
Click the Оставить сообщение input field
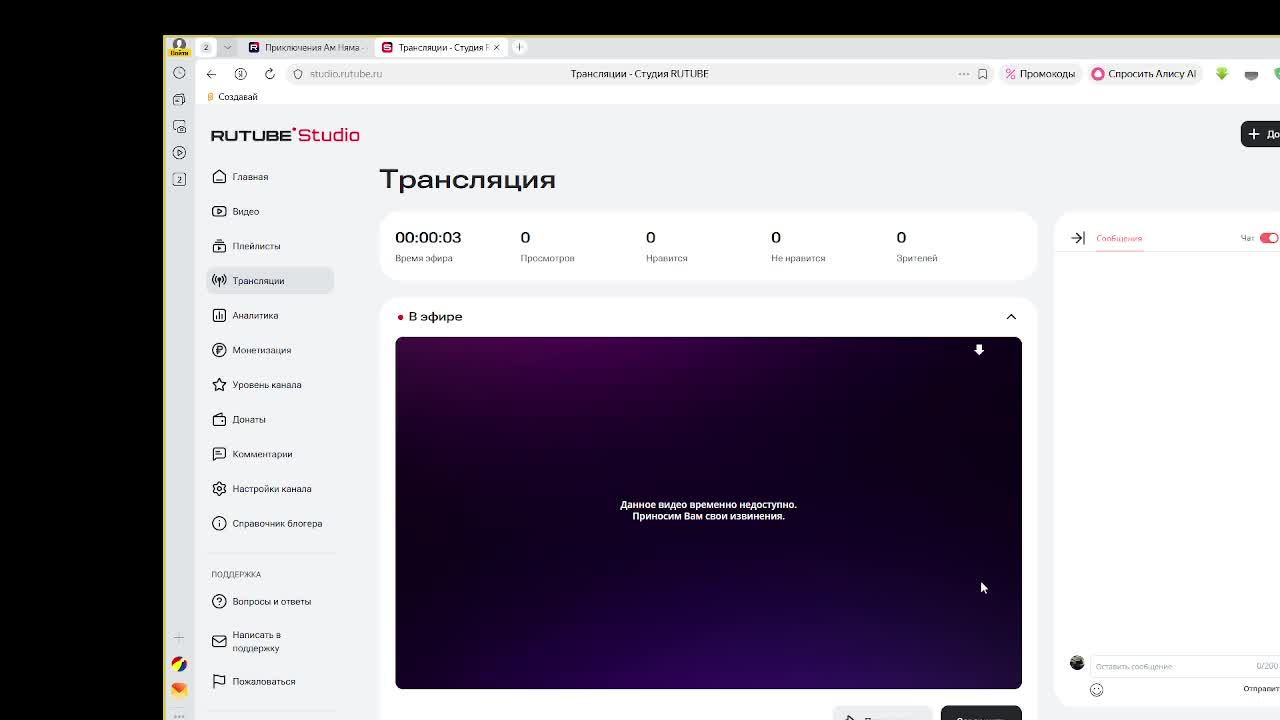1170,666
